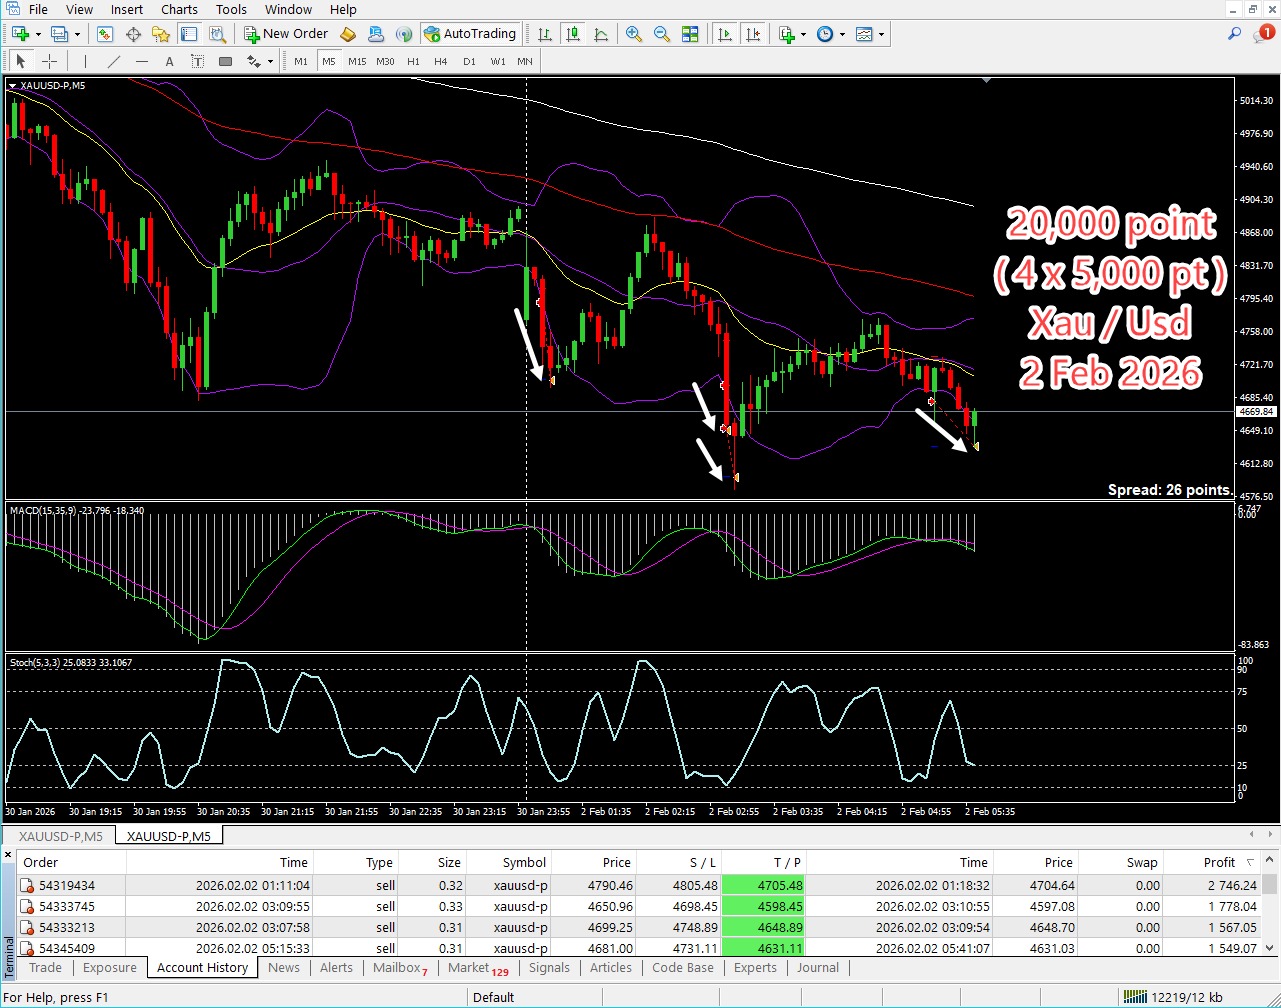
Task: Click the New Order button
Action: (x=286, y=34)
